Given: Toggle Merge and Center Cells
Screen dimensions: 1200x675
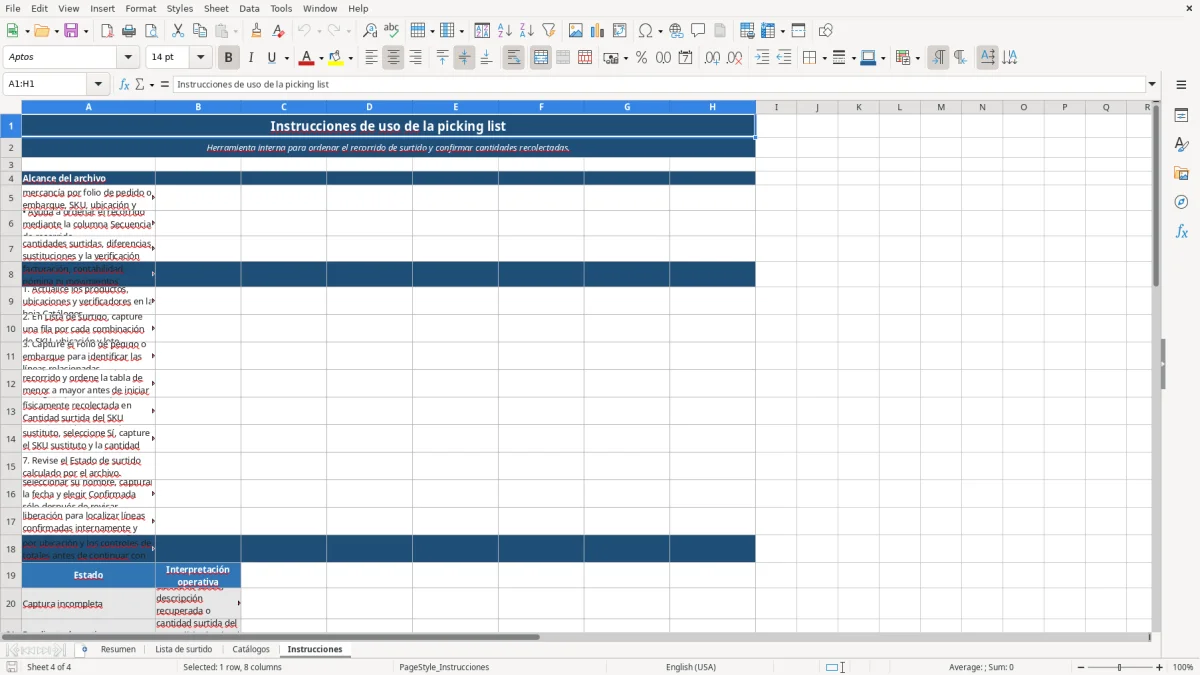Looking at the screenshot, I should coord(541,58).
